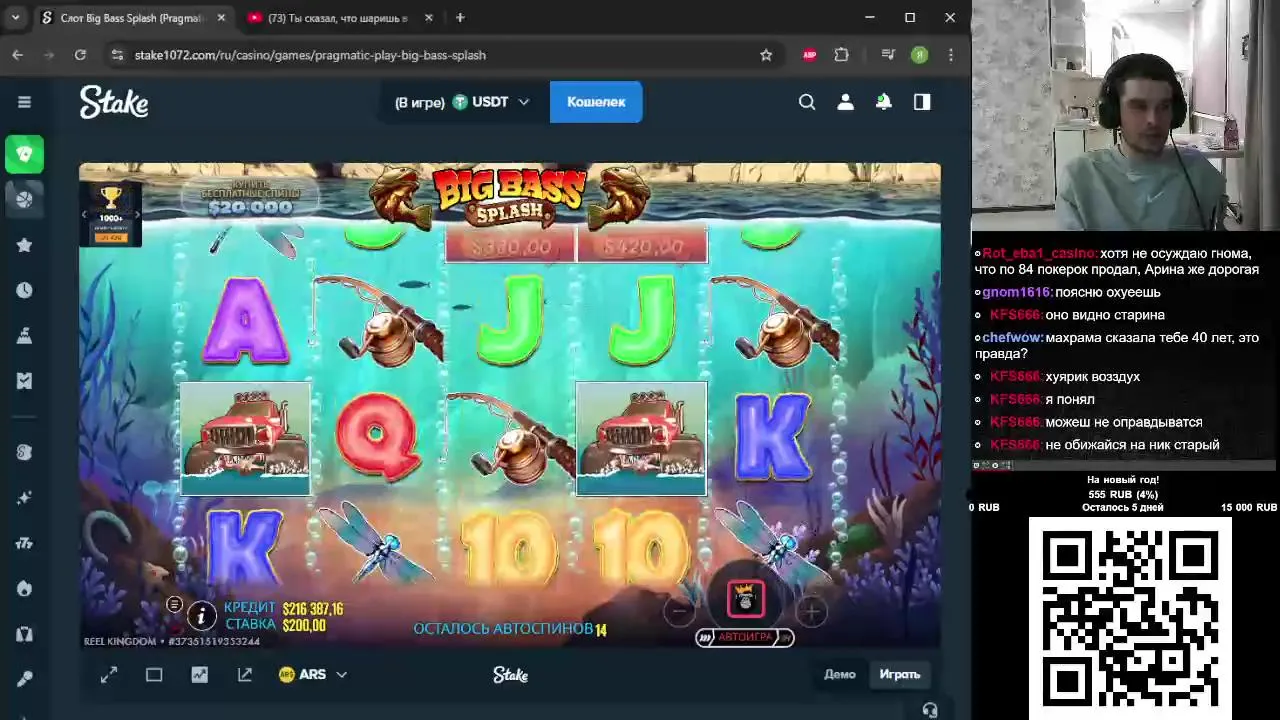Close the Big Bass Splash tab
1280x720 pixels.
coord(222,18)
